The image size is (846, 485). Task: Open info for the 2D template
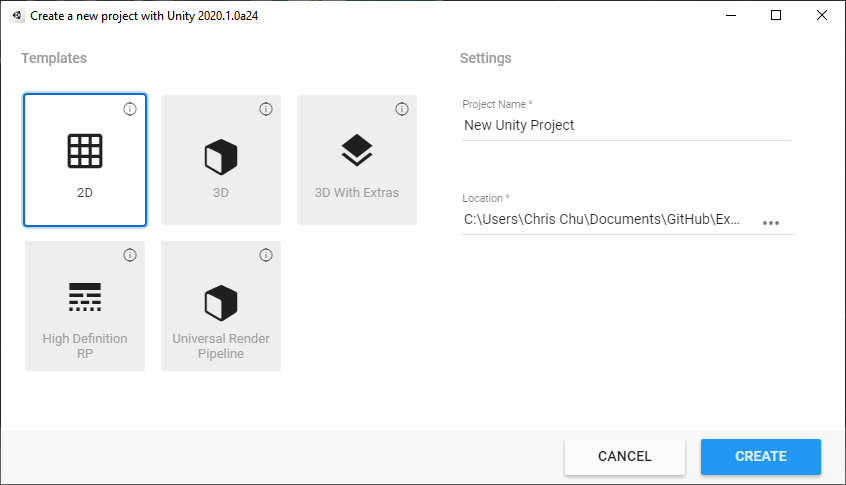(130, 109)
